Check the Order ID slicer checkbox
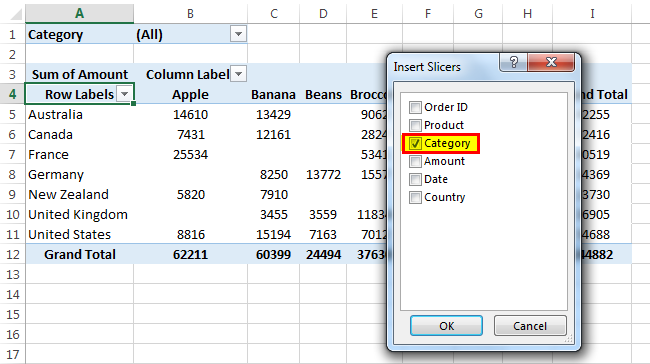Screen dimensions: 650x364 tap(415, 107)
